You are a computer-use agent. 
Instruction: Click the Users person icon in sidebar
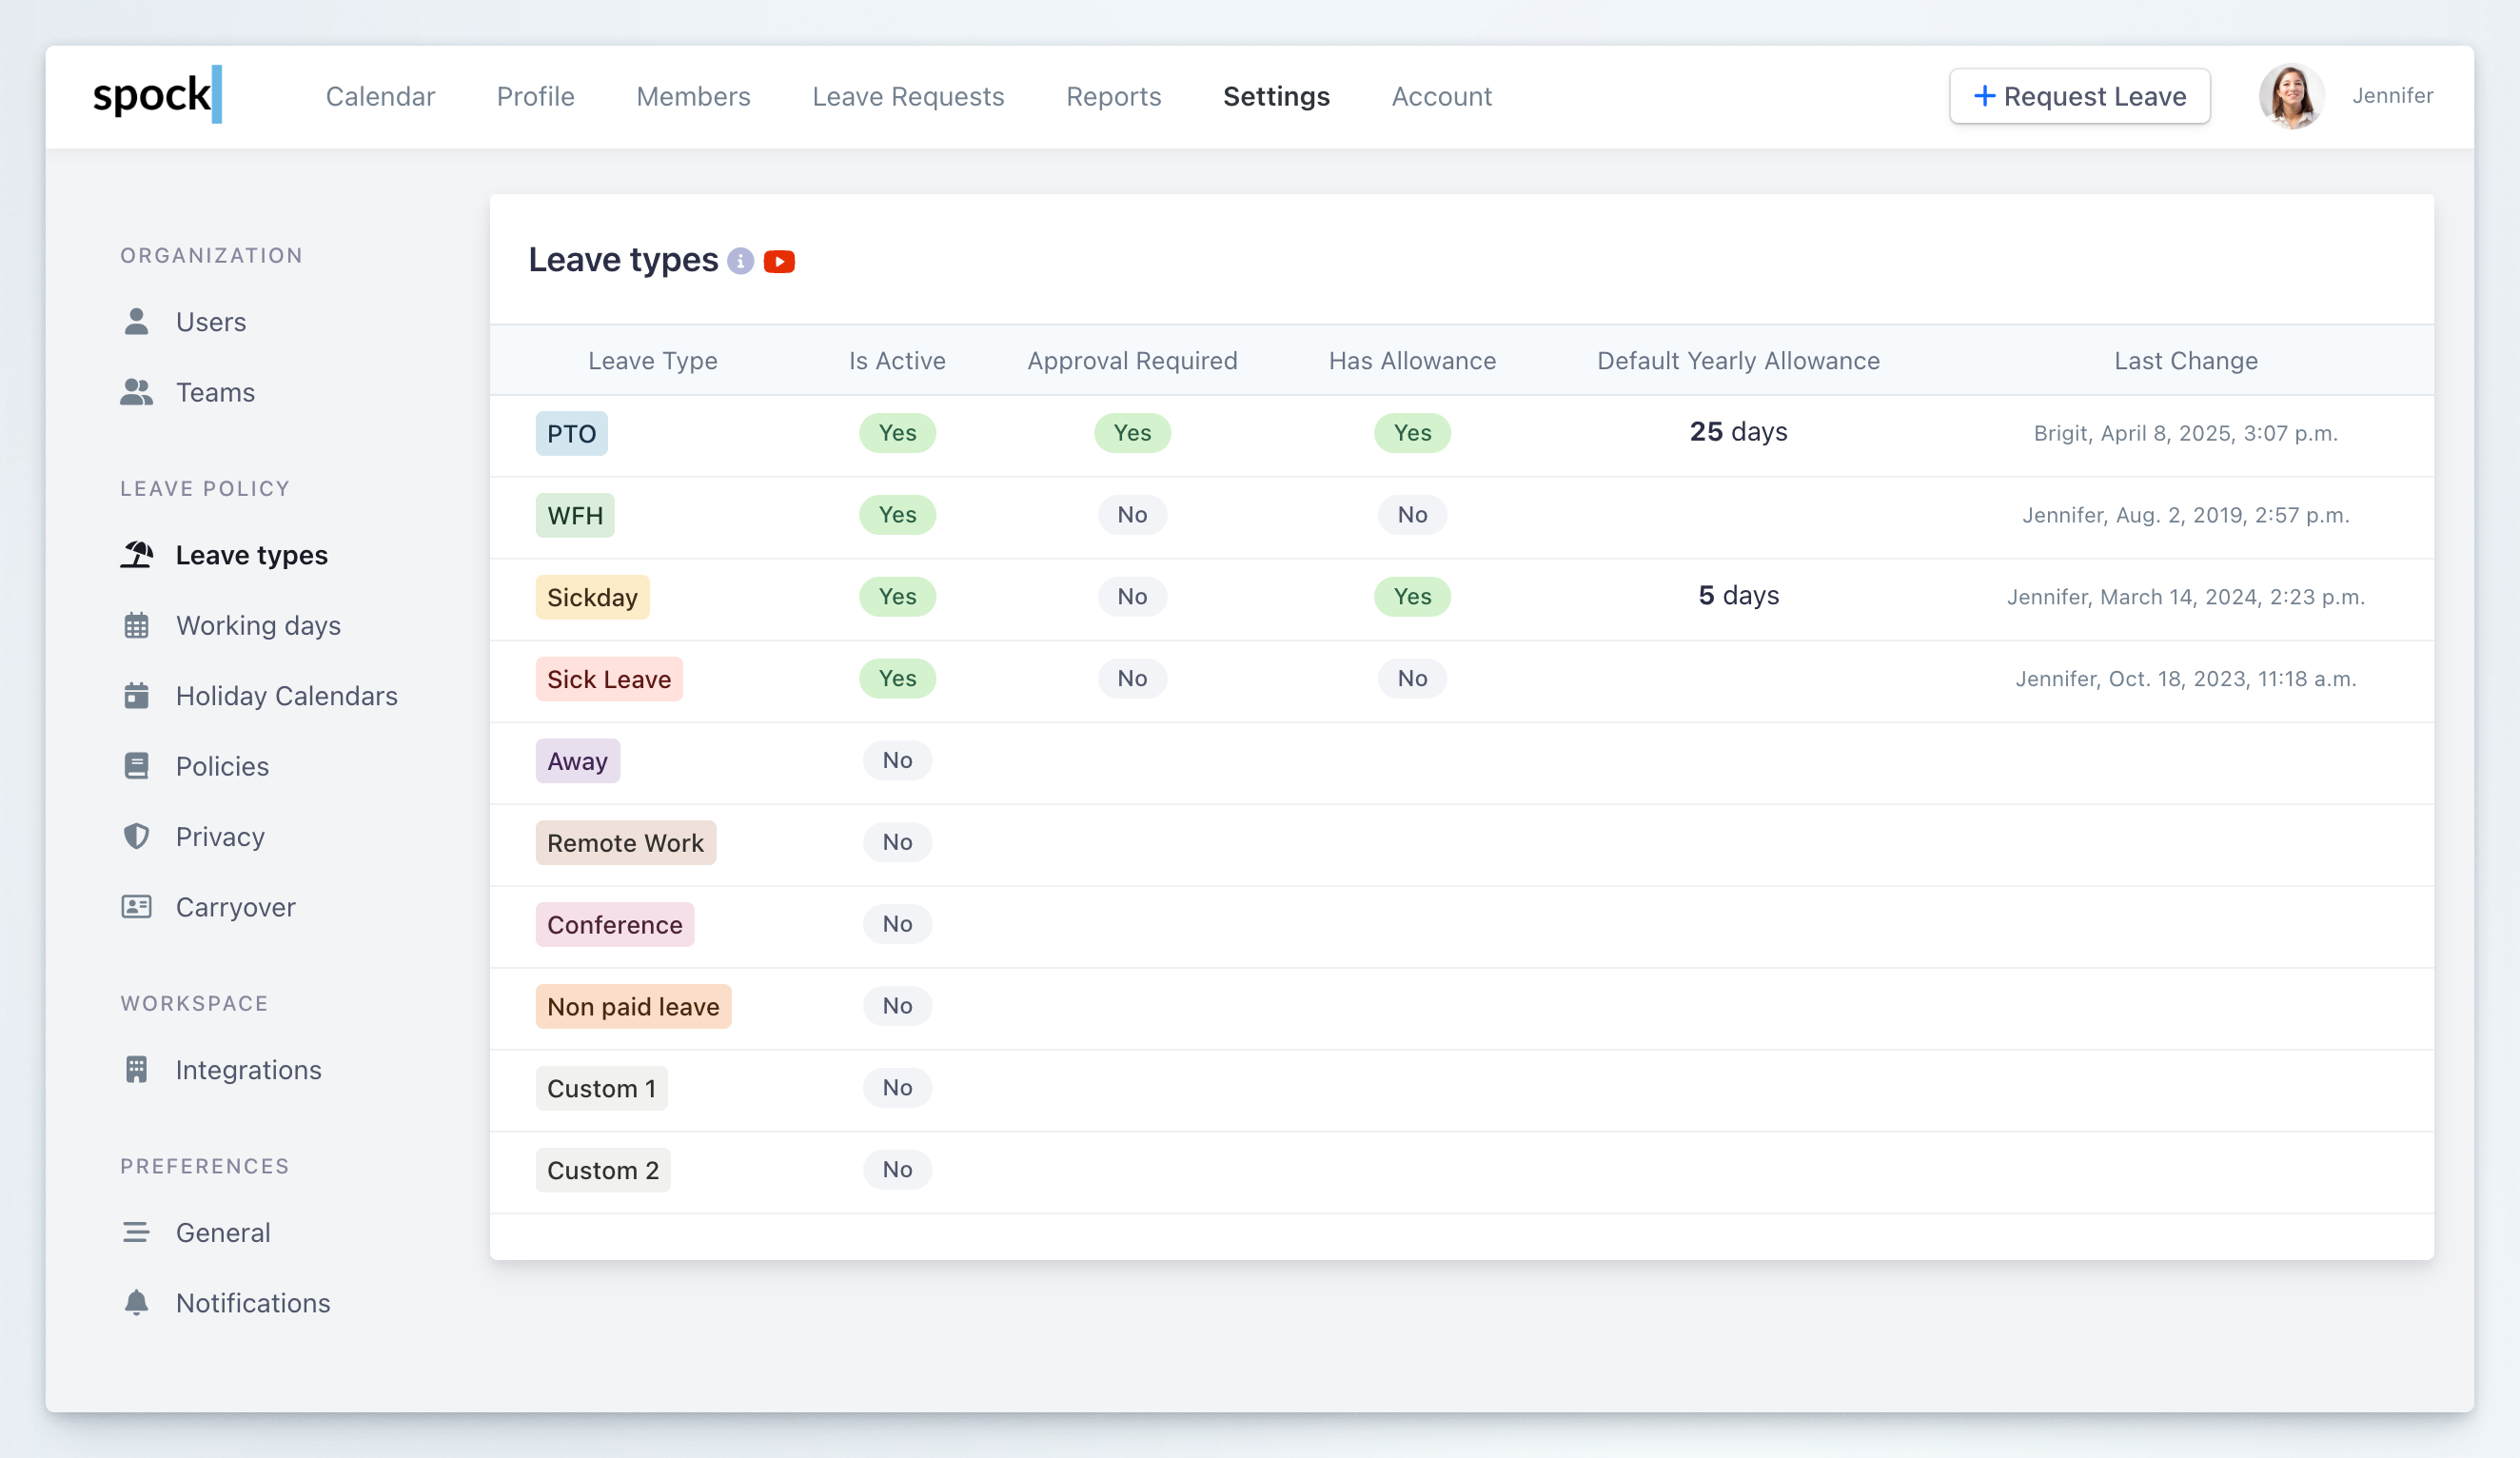(x=136, y=322)
